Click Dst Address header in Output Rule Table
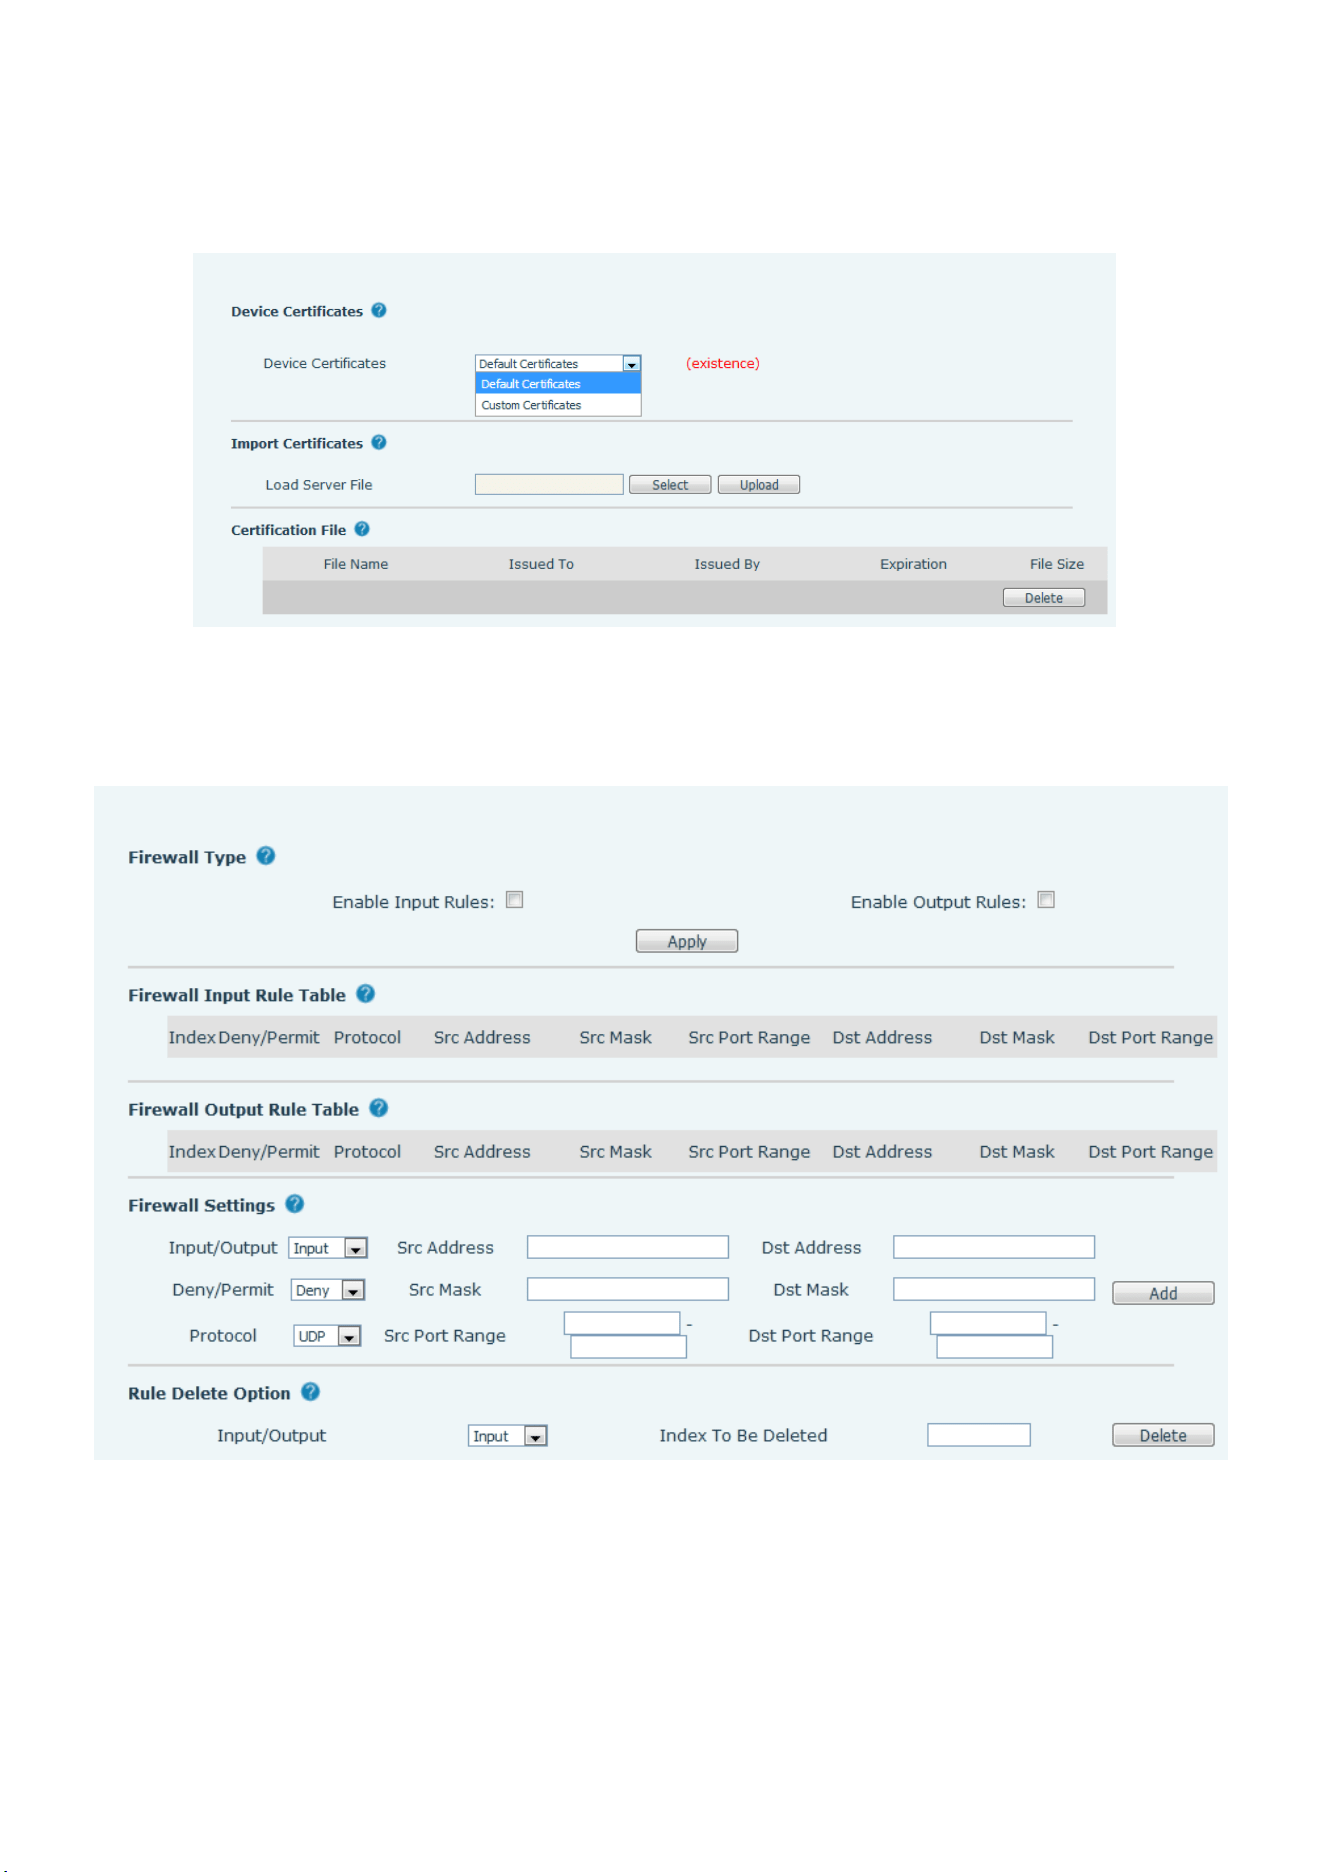The image size is (1324, 1872). (x=882, y=1151)
